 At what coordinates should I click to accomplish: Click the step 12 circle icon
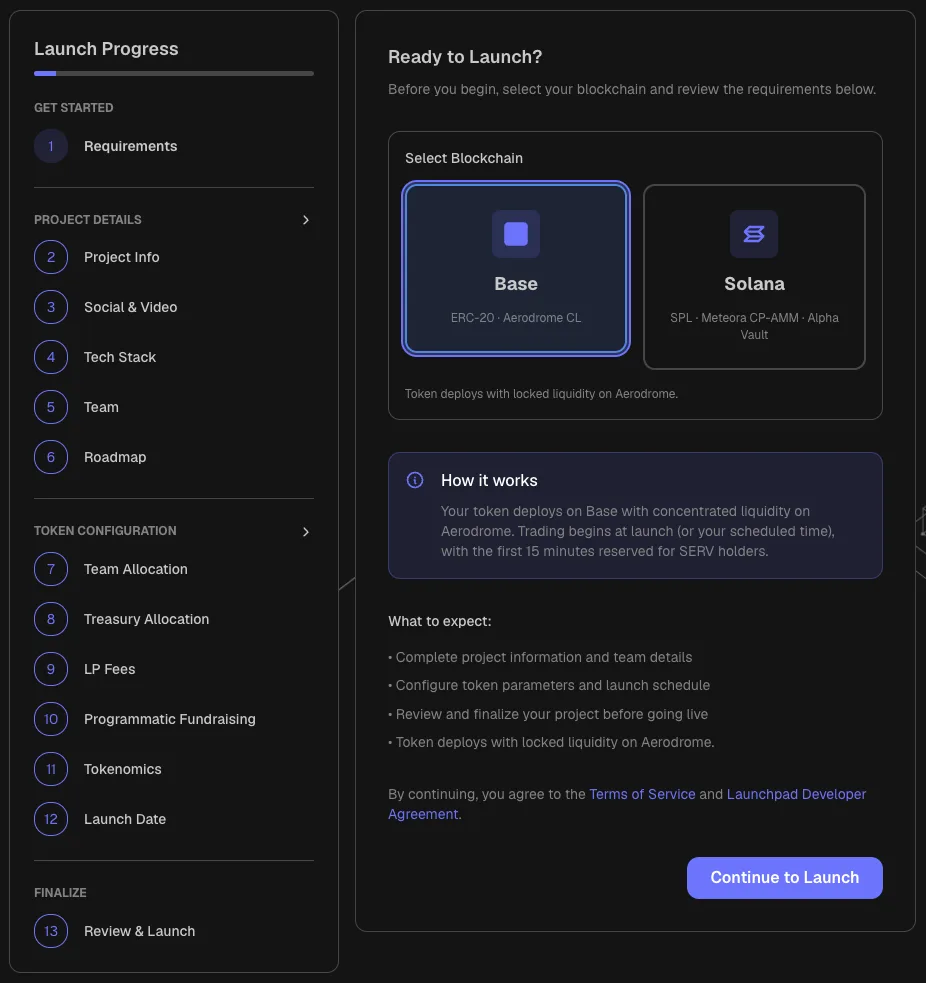(x=51, y=819)
